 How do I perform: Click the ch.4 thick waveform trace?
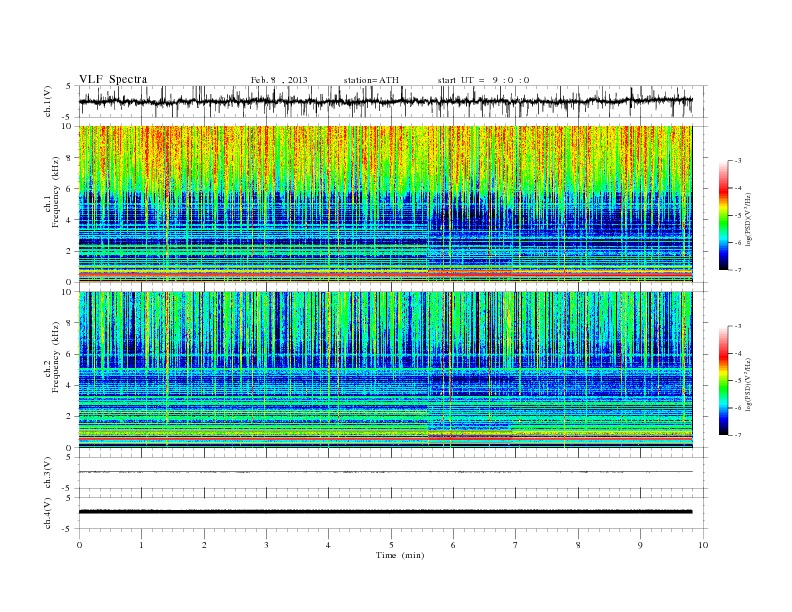click(385, 512)
